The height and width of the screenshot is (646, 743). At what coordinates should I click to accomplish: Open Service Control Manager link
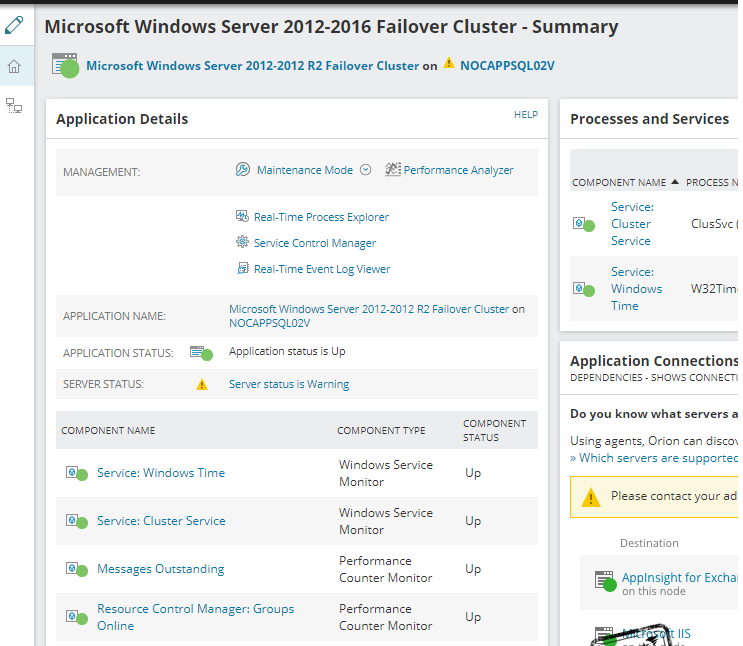click(315, 243)
